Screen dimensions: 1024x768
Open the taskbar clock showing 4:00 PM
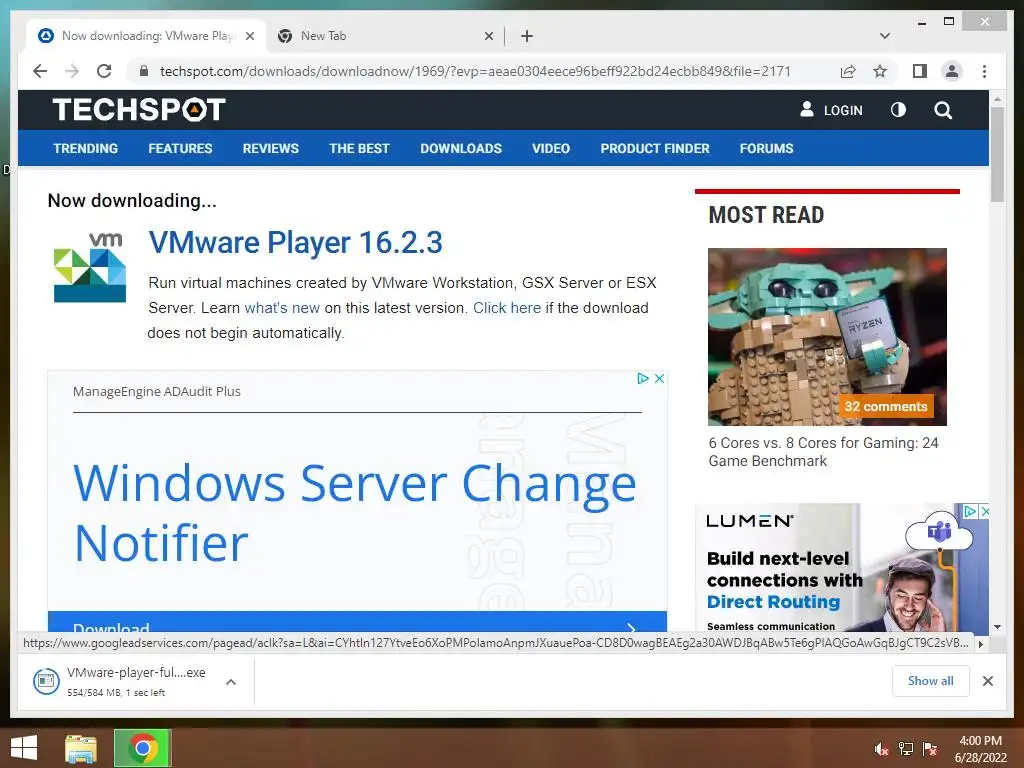980,749
